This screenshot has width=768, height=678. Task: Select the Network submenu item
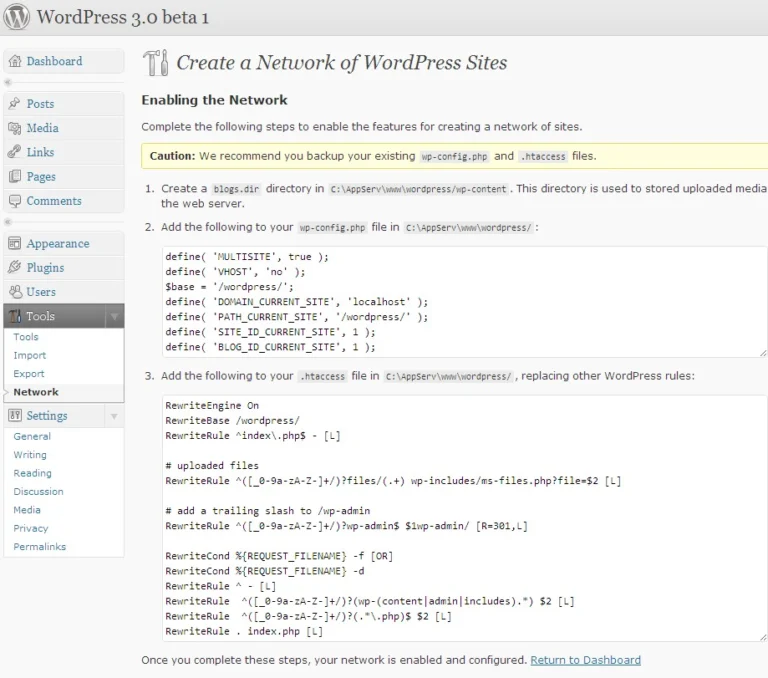click(36, 392)
